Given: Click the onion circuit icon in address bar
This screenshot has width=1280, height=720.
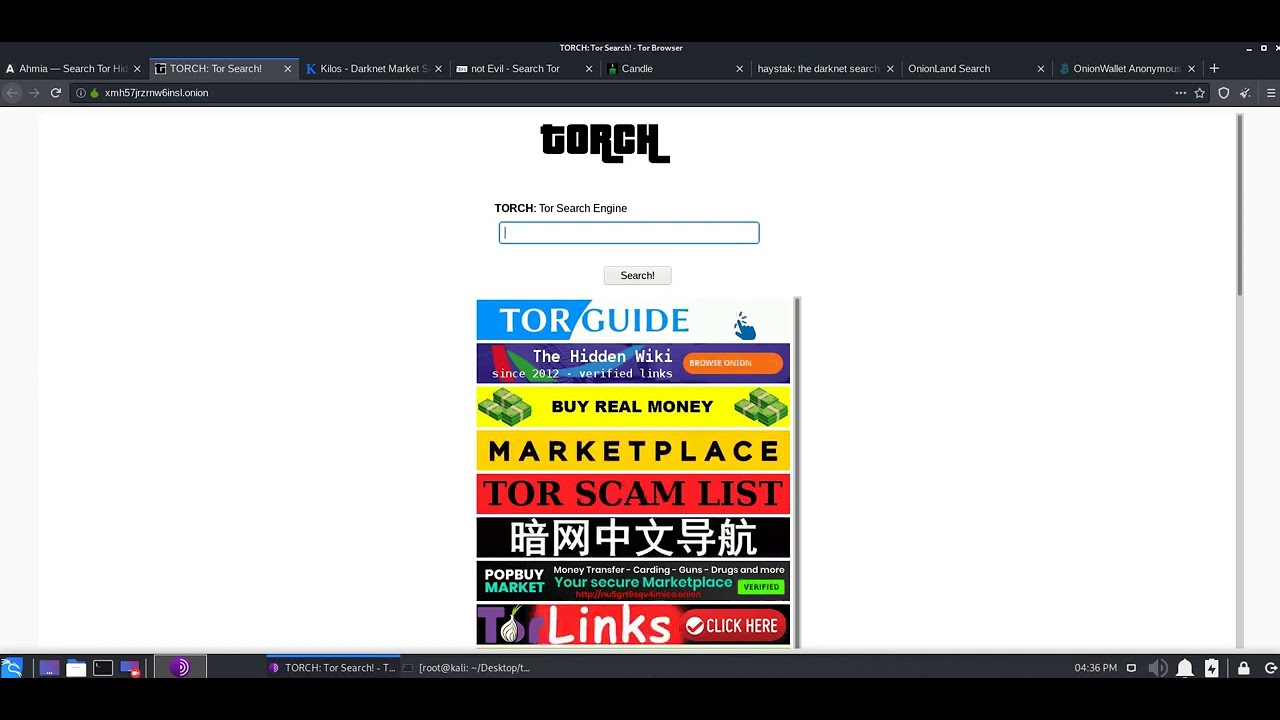Looking at the screenshot, I should pos(95,93).
